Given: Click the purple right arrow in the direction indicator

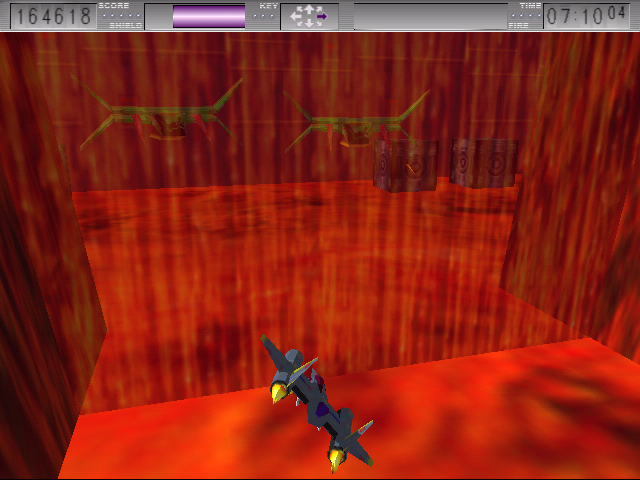Looking at the screenshot, I should point(322,16).
